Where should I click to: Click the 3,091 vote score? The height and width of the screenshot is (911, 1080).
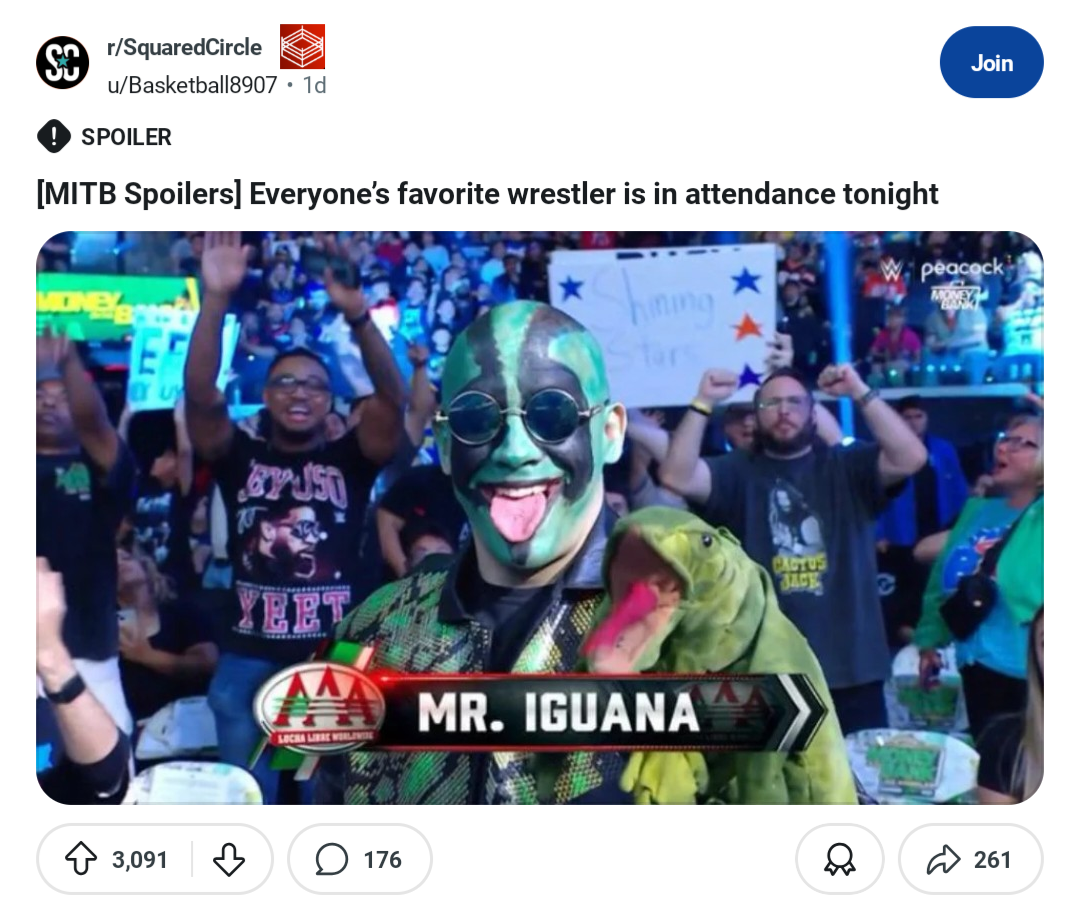140,859
